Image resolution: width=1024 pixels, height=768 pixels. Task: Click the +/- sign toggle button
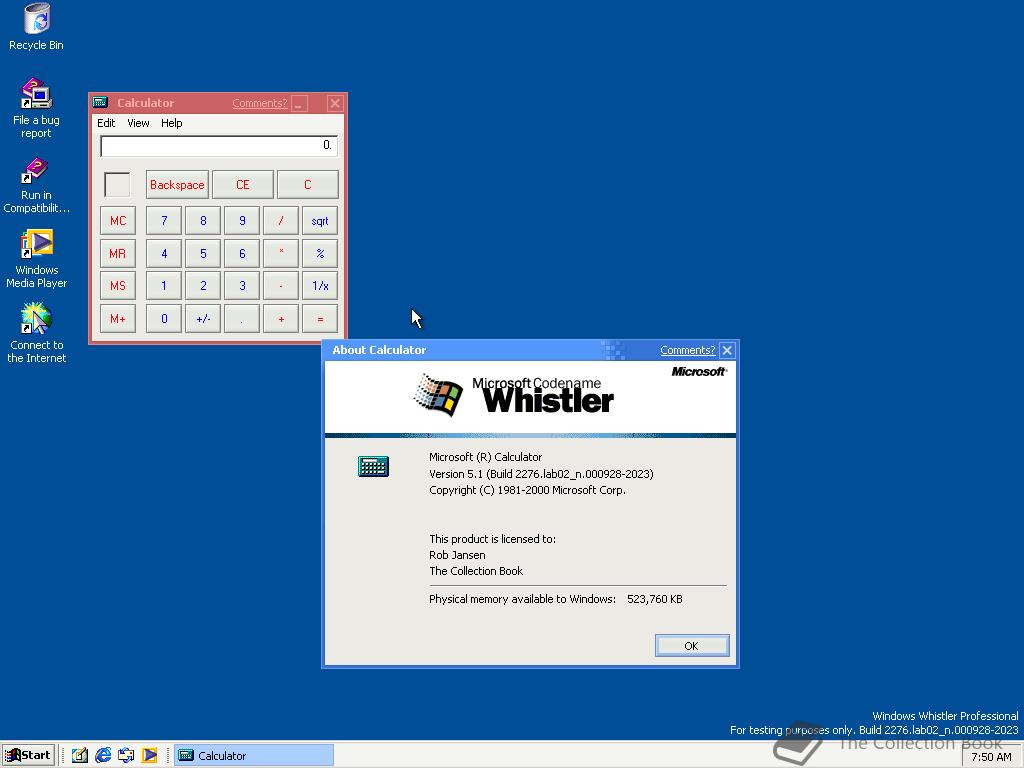(203, 319)
